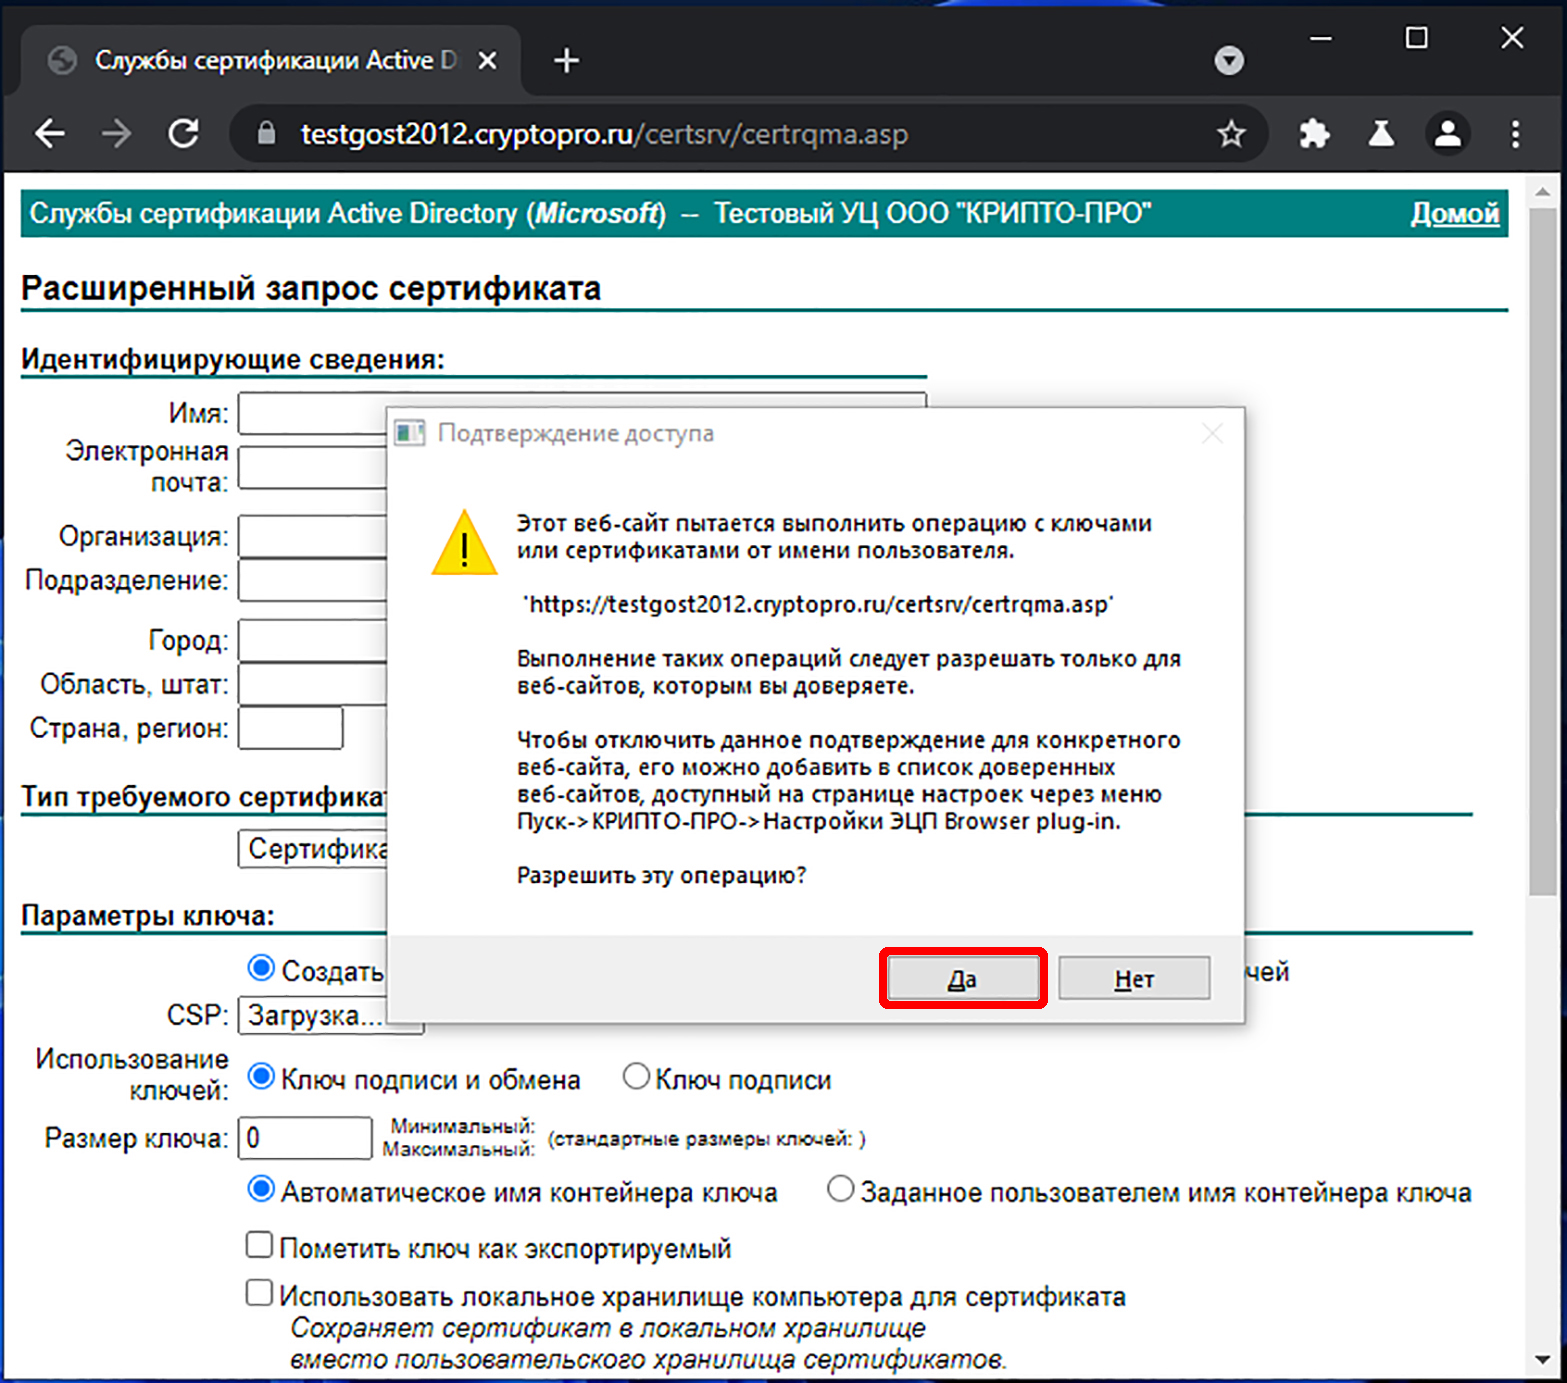
Task: Click the dialog title bar app icon
Action: click(410, 433)
